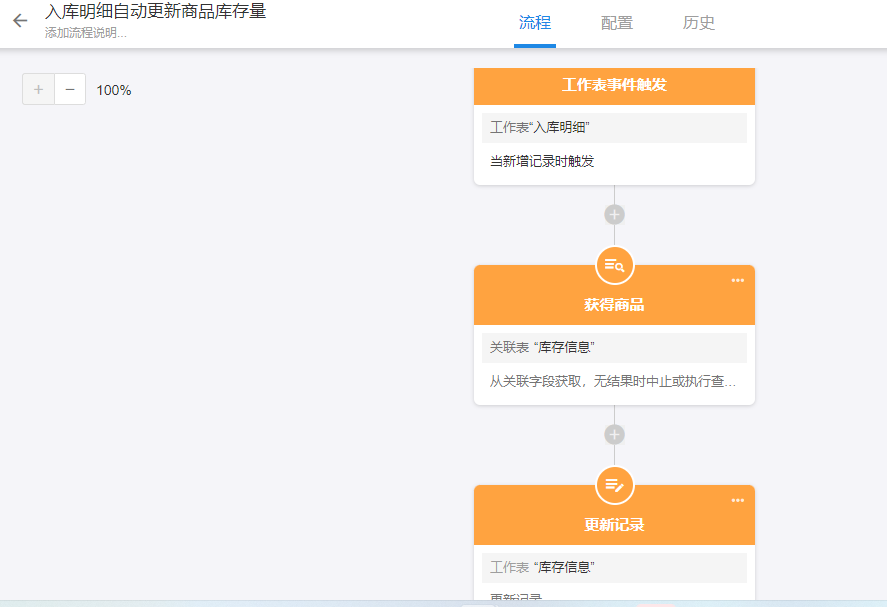This screenshot has height=607, width=887.
Task: Add a node below 获得商品 card
Action: tap(614, 434)
